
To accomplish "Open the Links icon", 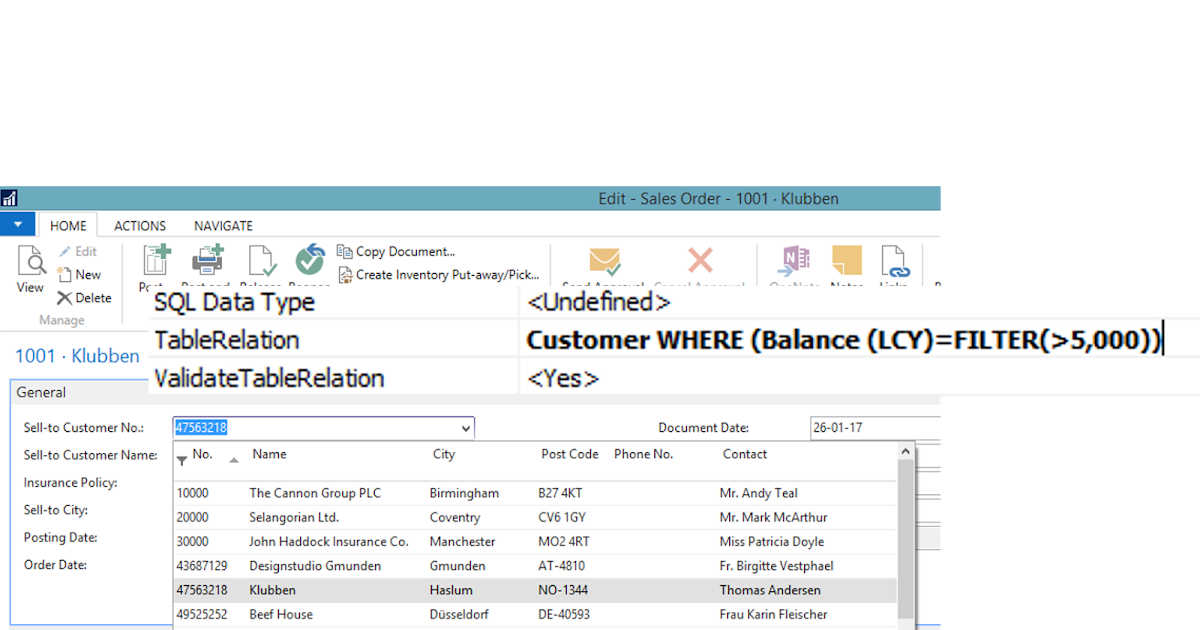I will pos(895,263).
